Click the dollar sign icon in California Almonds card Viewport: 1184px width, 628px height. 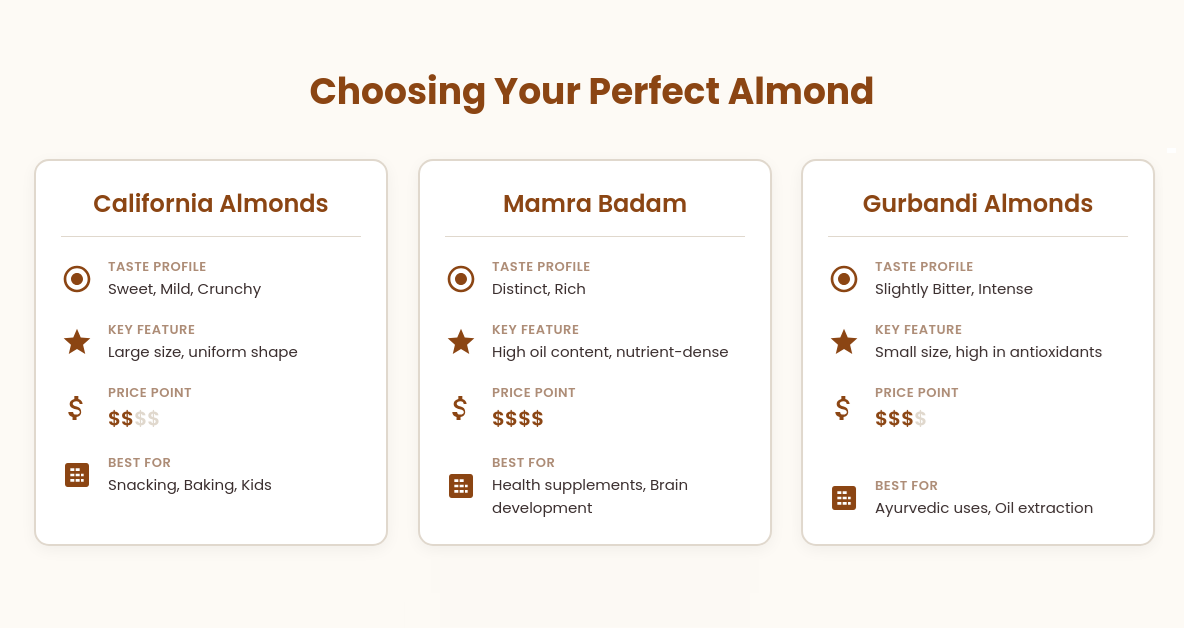pos(75,408)
